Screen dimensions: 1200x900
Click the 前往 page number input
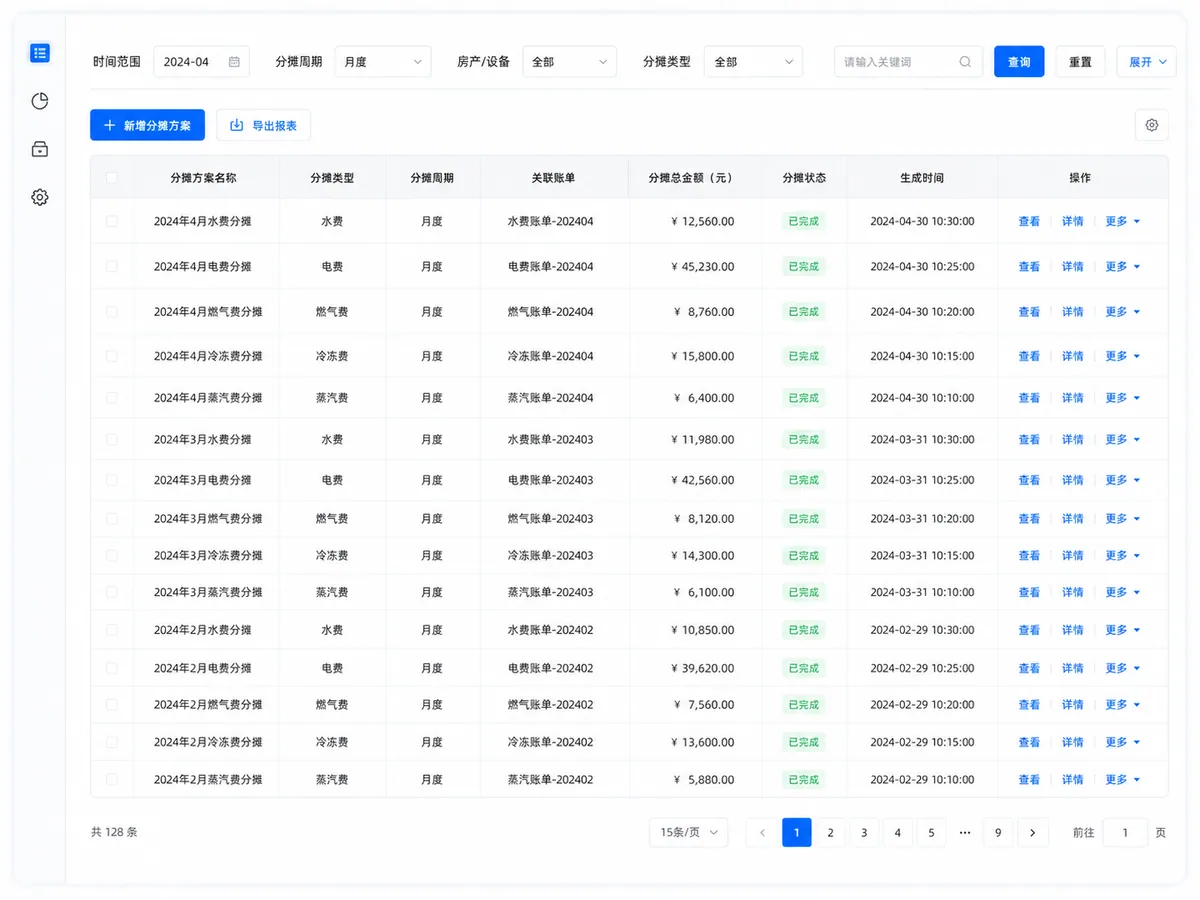[x=1125, y=832]
